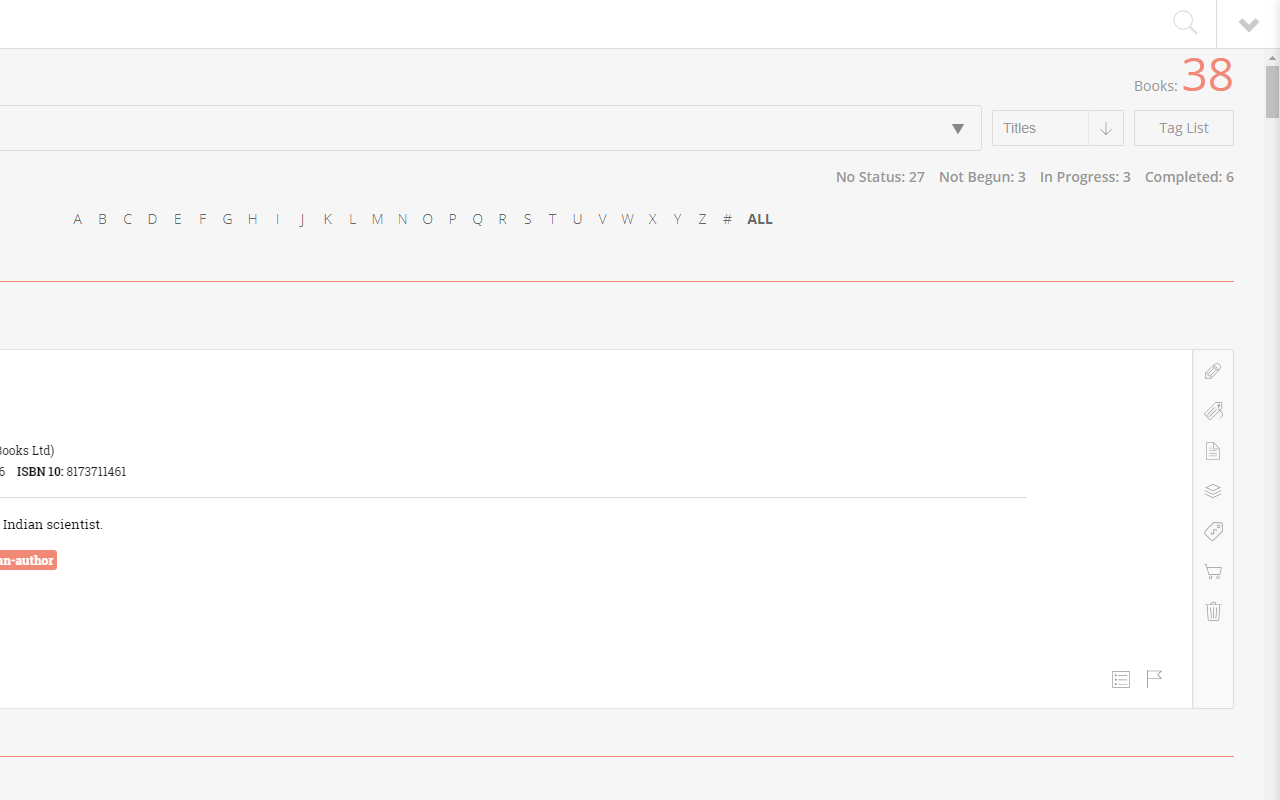Viewport: 1280px width, 800px height.
Task: Filter books by letter W
Action: pyautogui.click(x=627, y=219)
